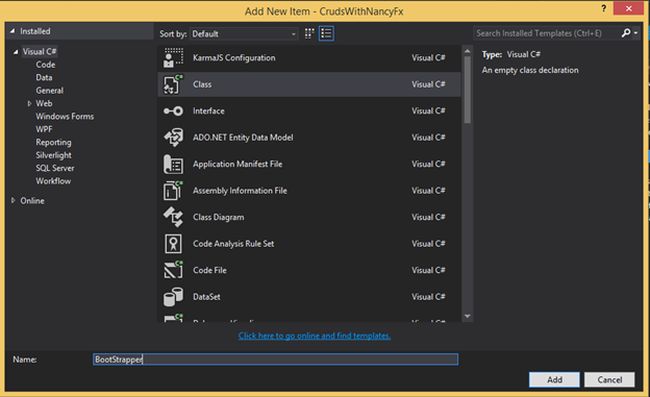The image size is (650, 397).
Task: Select the SQL Server category
Action: [x=55, y=168]
